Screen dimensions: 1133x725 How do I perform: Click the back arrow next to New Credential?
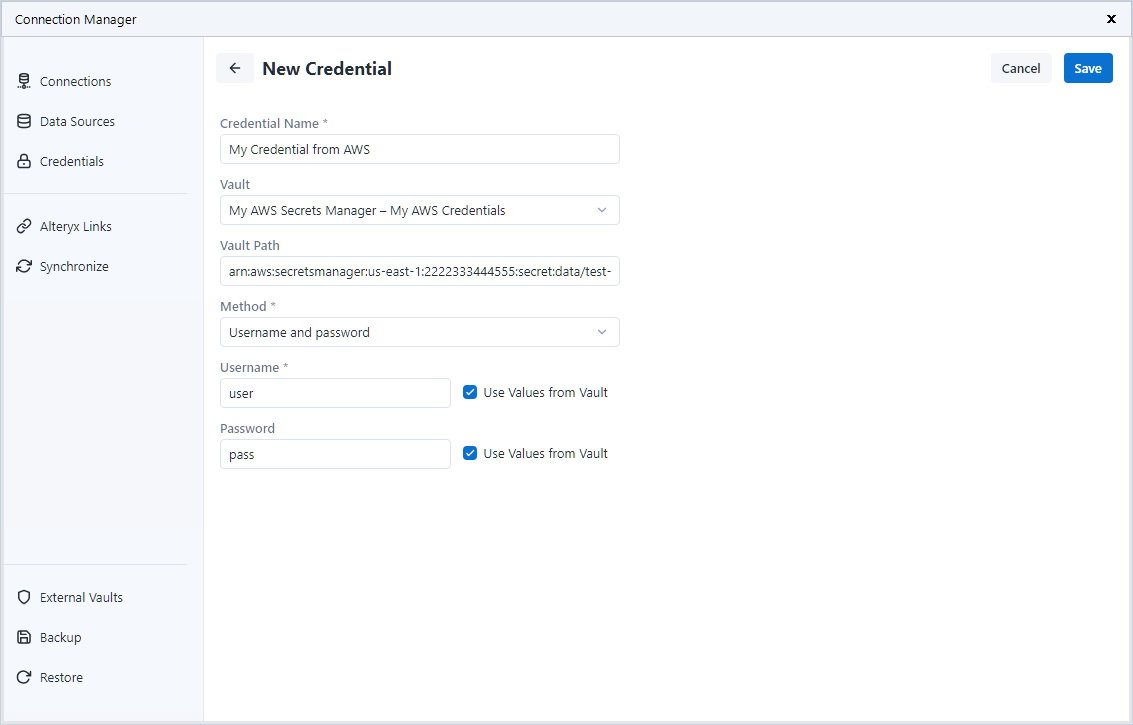[x=235, y=68]
